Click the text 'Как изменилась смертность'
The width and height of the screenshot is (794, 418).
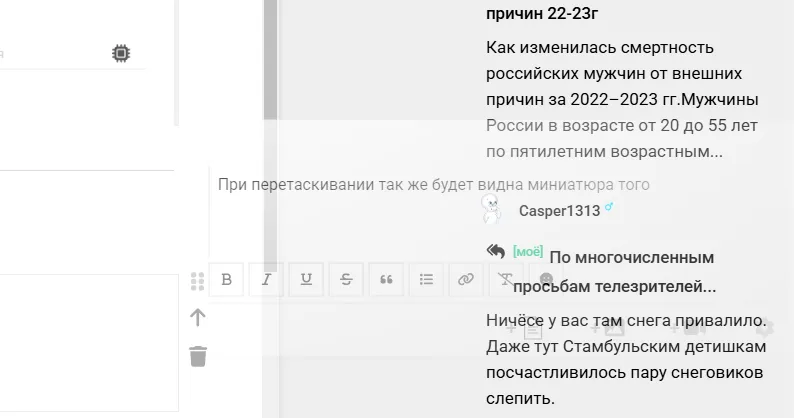tap(600, 48)
